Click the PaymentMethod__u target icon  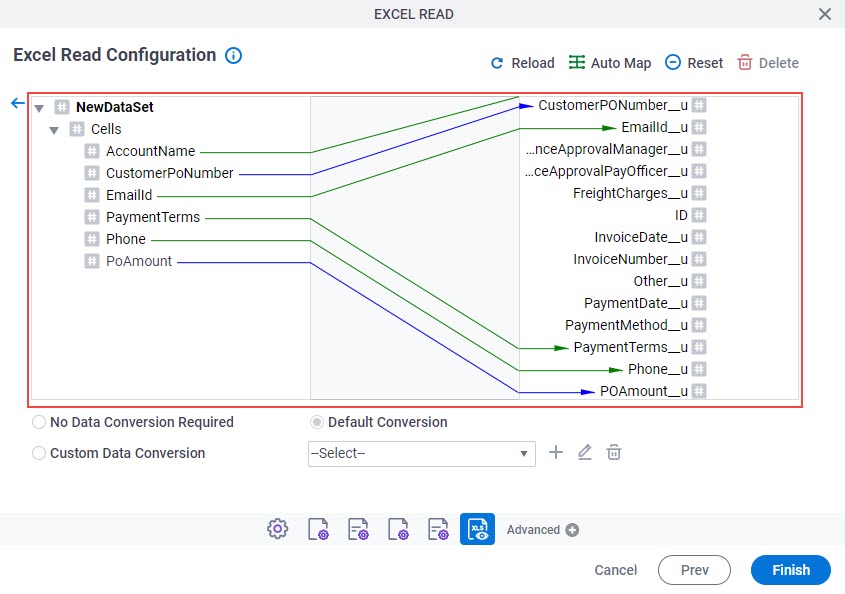(699, 325)
